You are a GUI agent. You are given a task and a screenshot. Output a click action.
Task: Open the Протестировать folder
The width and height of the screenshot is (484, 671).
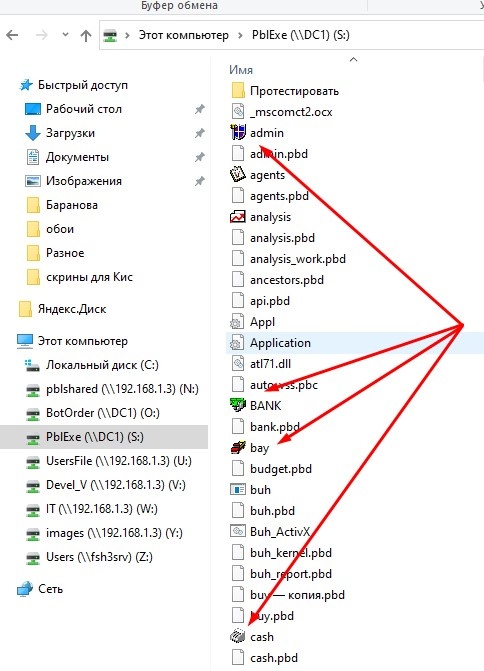(x=294, y=91)
